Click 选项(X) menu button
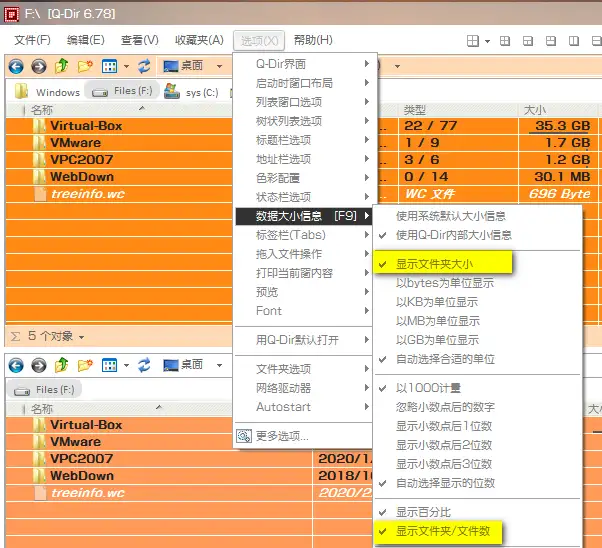The height and width of the screenshot is (548, 602). [259, 40]
